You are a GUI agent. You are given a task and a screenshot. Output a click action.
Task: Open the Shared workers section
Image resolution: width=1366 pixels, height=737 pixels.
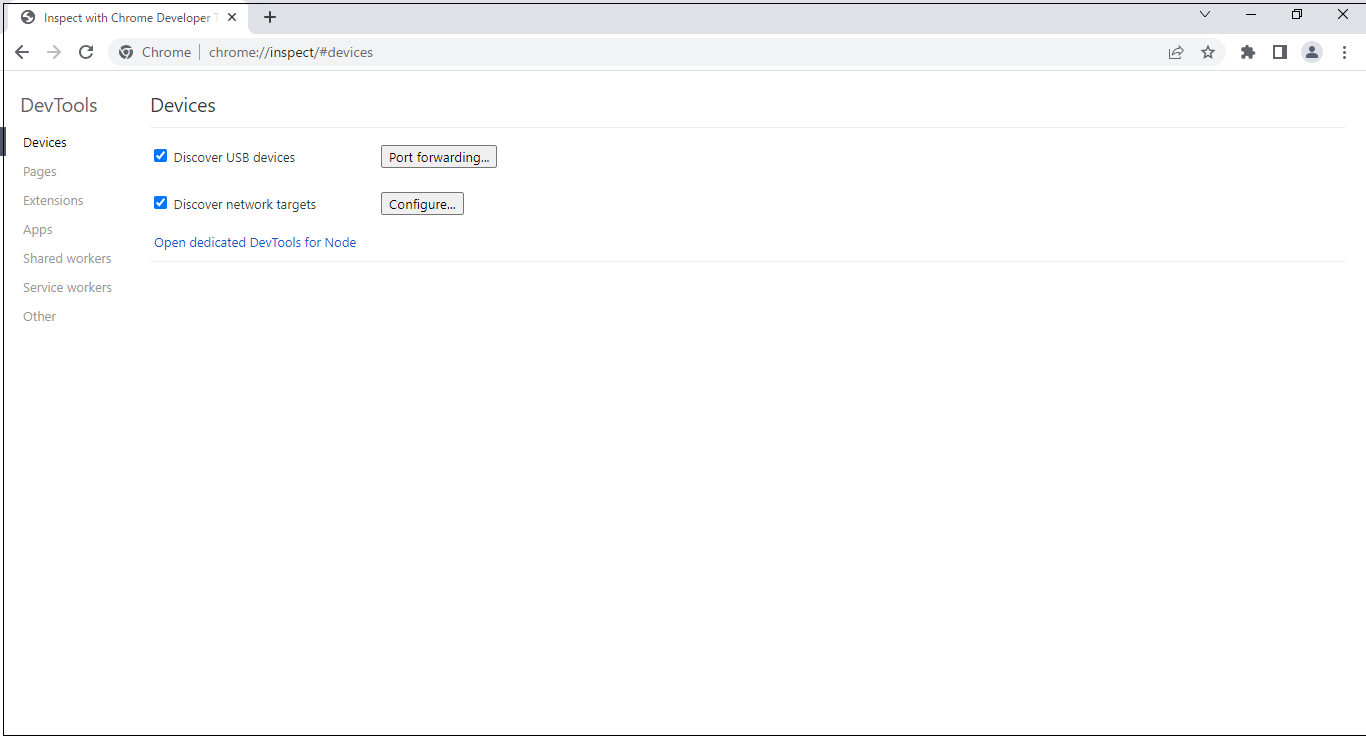point(67,259)
